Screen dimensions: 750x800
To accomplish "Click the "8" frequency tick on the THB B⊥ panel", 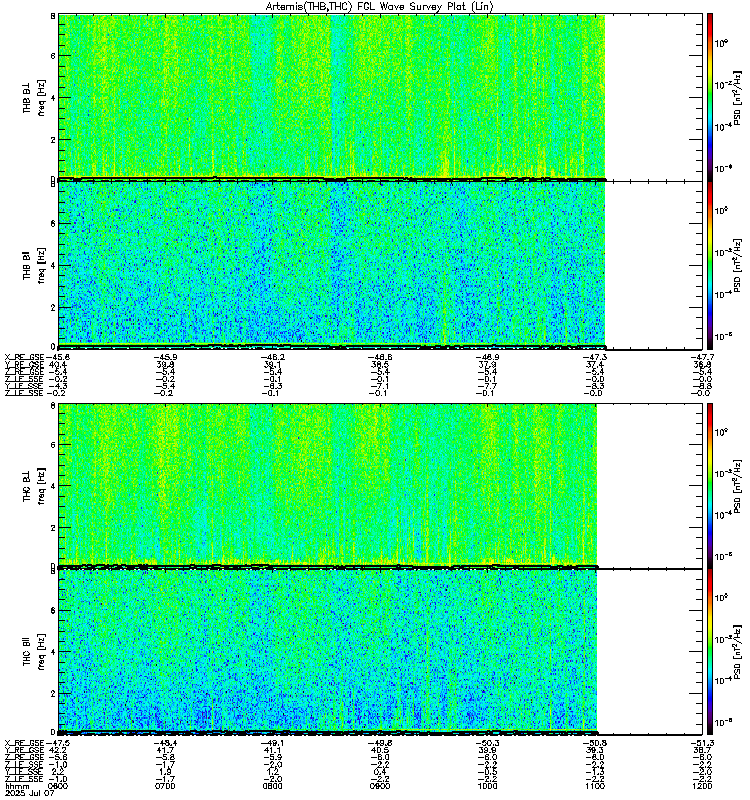I will [x=53, y=16].
